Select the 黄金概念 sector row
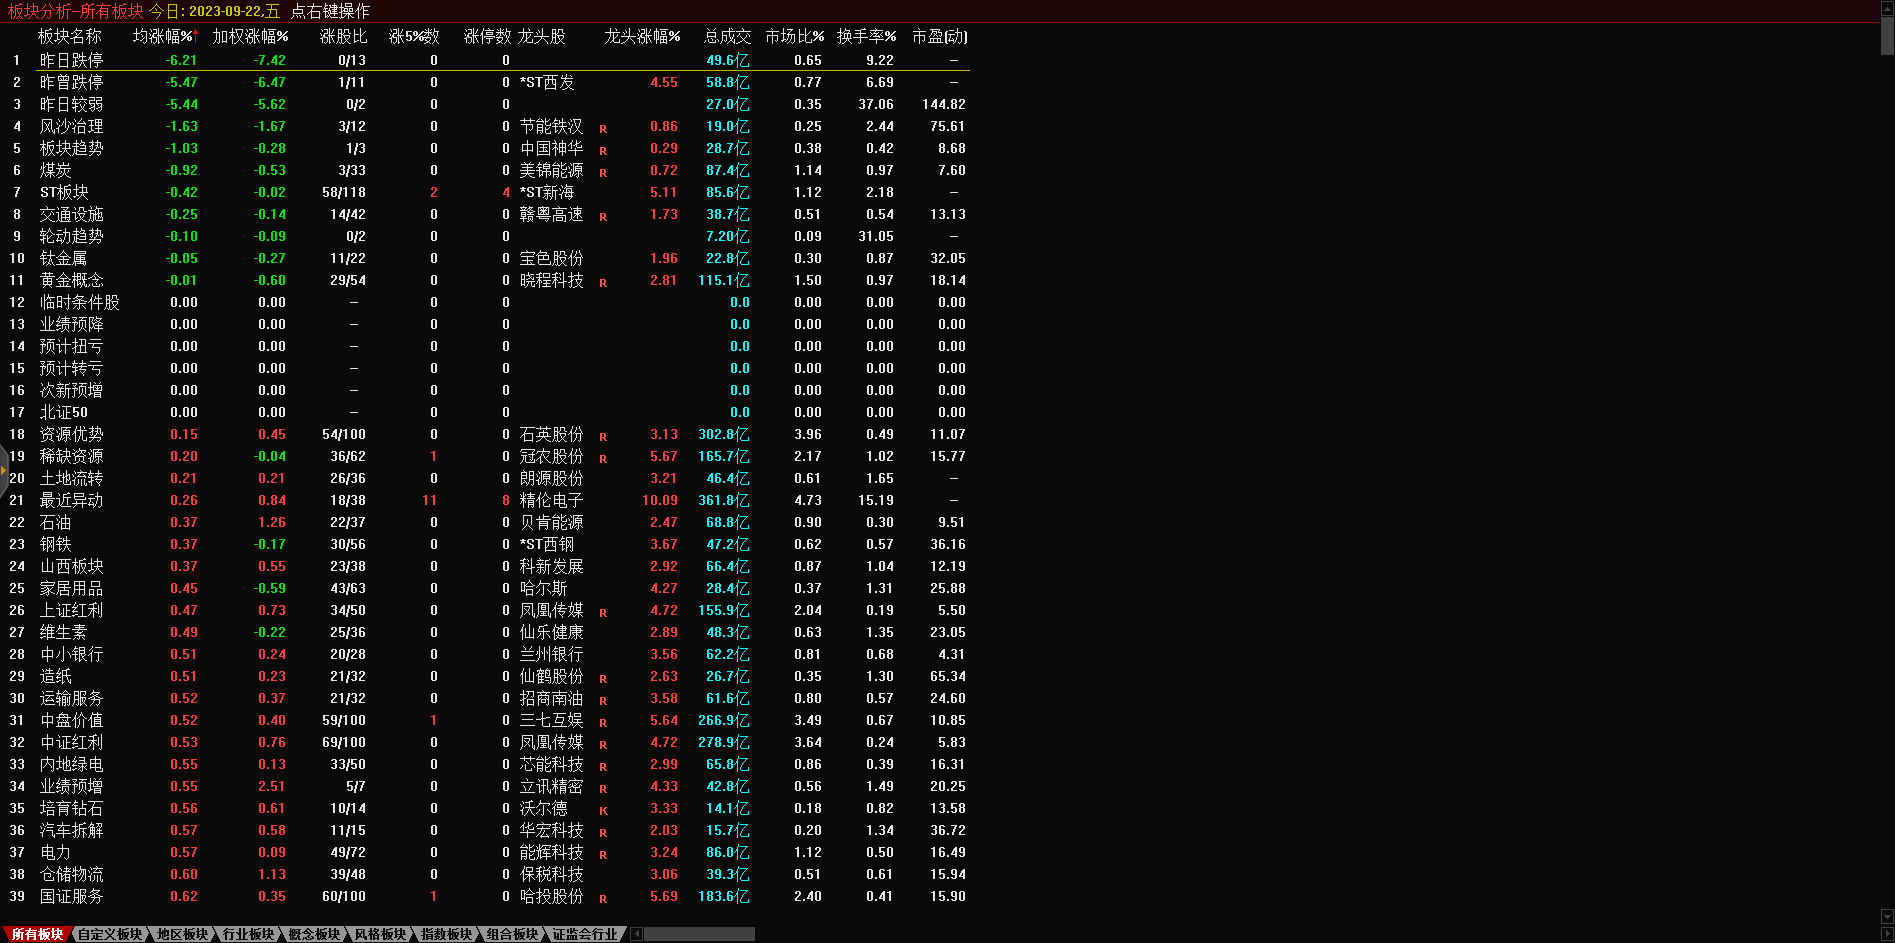Viewport: 1895px width, 943px height. tap(71, 280)
